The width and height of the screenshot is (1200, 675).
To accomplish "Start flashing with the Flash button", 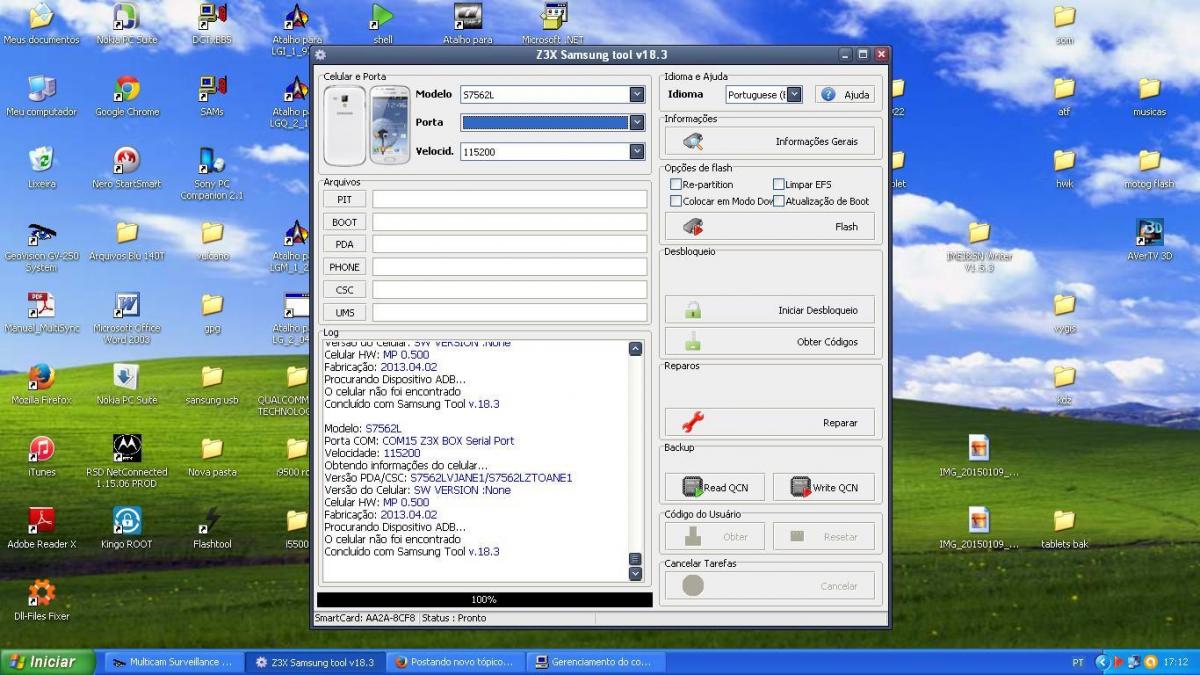I will pyautogui.click(x=769, y=226).
